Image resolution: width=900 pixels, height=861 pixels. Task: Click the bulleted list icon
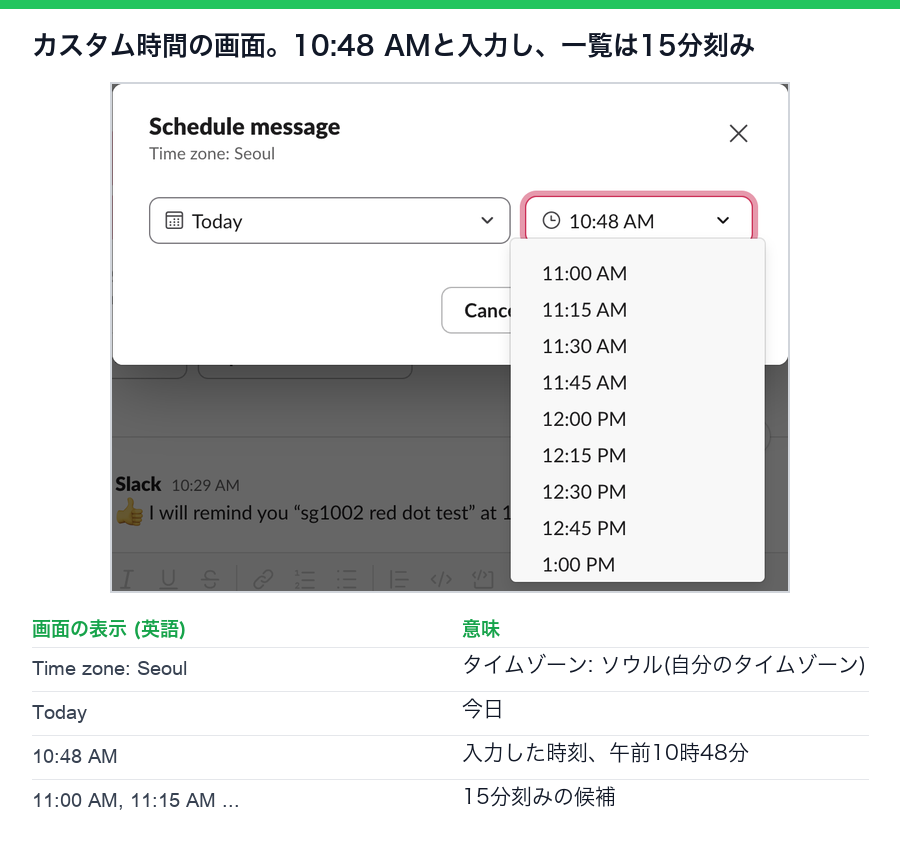pyautogui.click(x=347, y=579)
